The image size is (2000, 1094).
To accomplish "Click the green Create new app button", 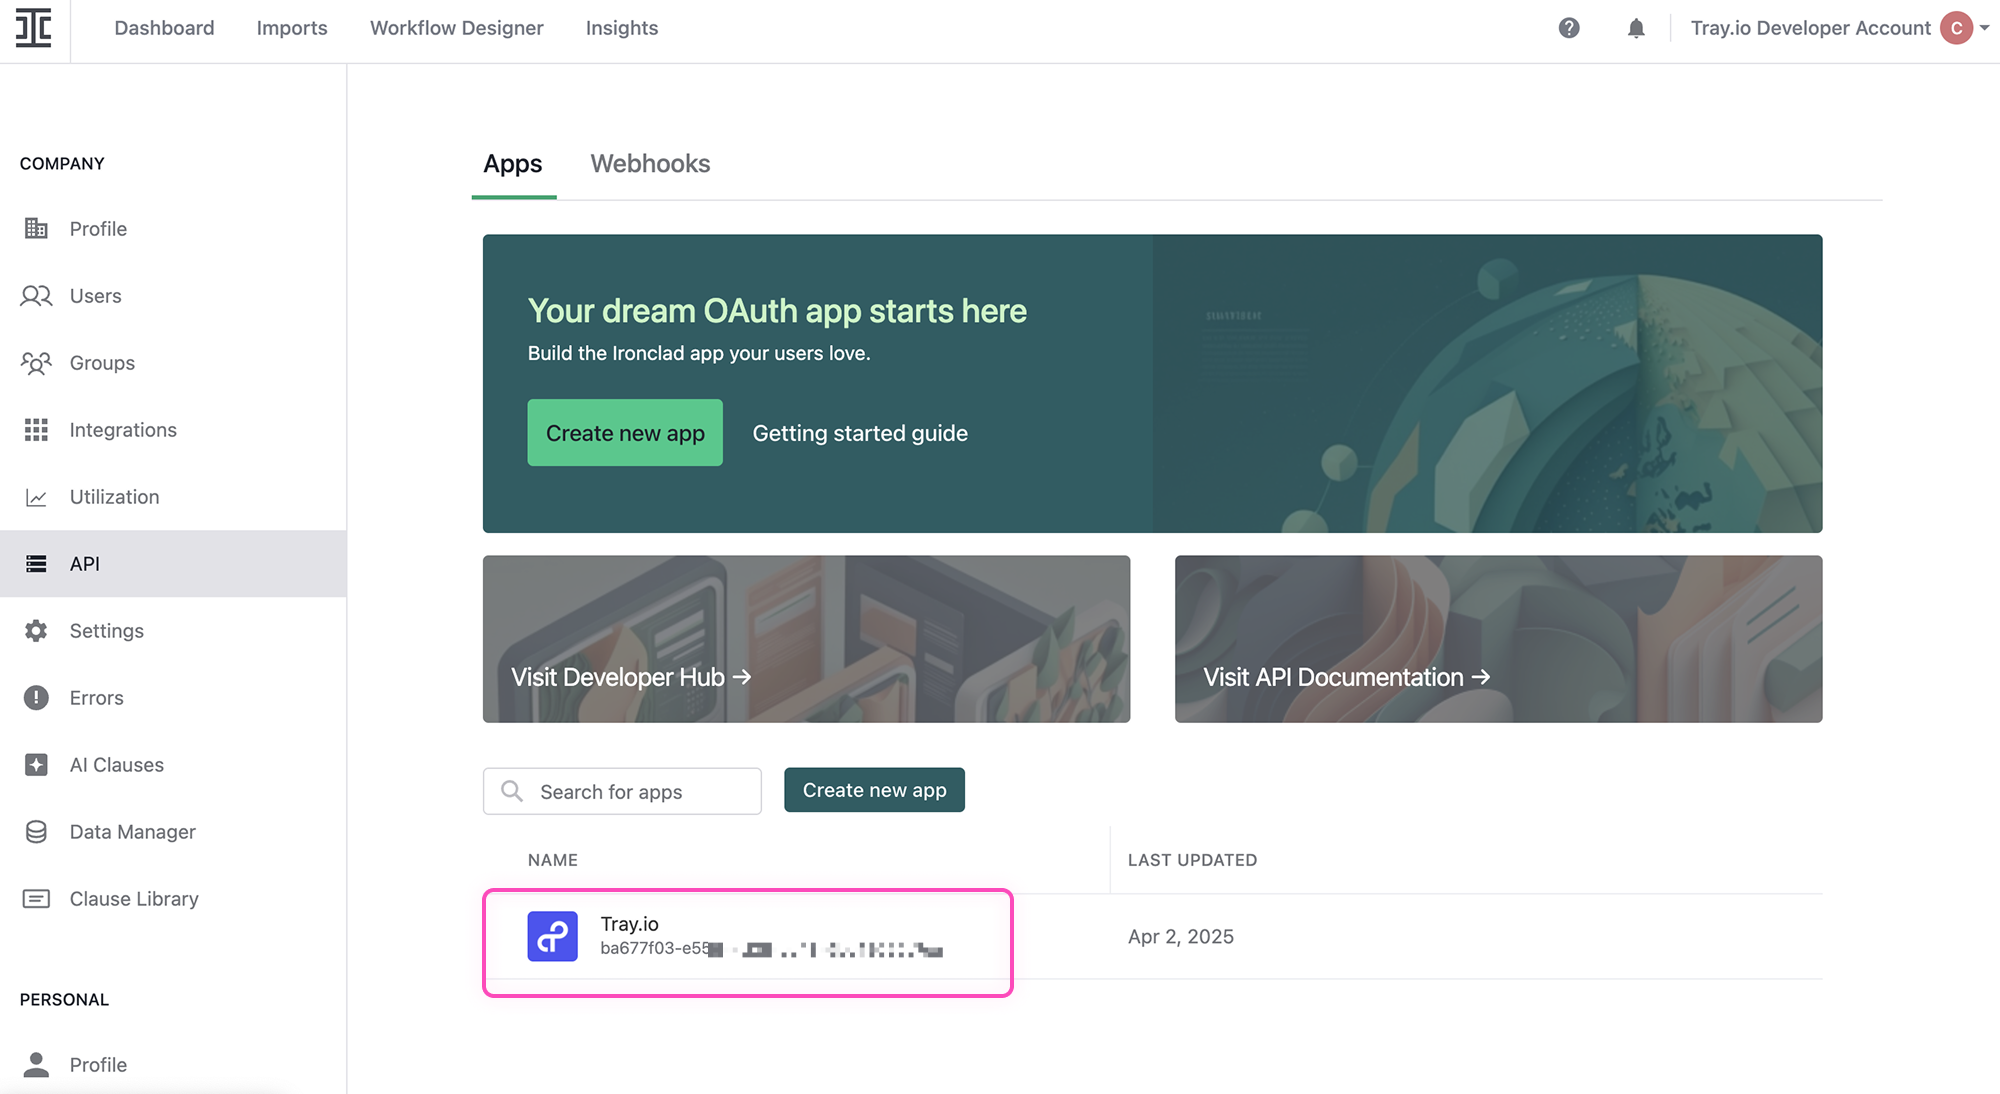I will (625, 433).
